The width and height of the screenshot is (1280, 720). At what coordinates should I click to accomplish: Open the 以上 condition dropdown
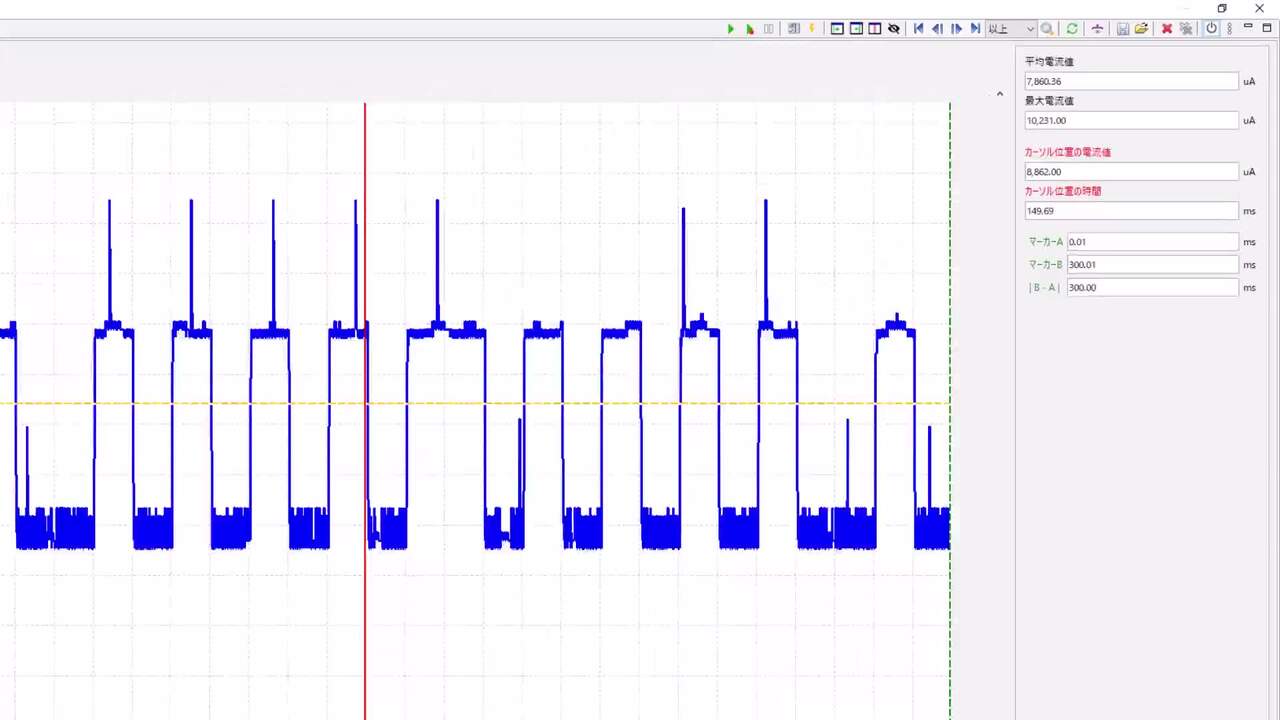click(x=1011, y=29)
